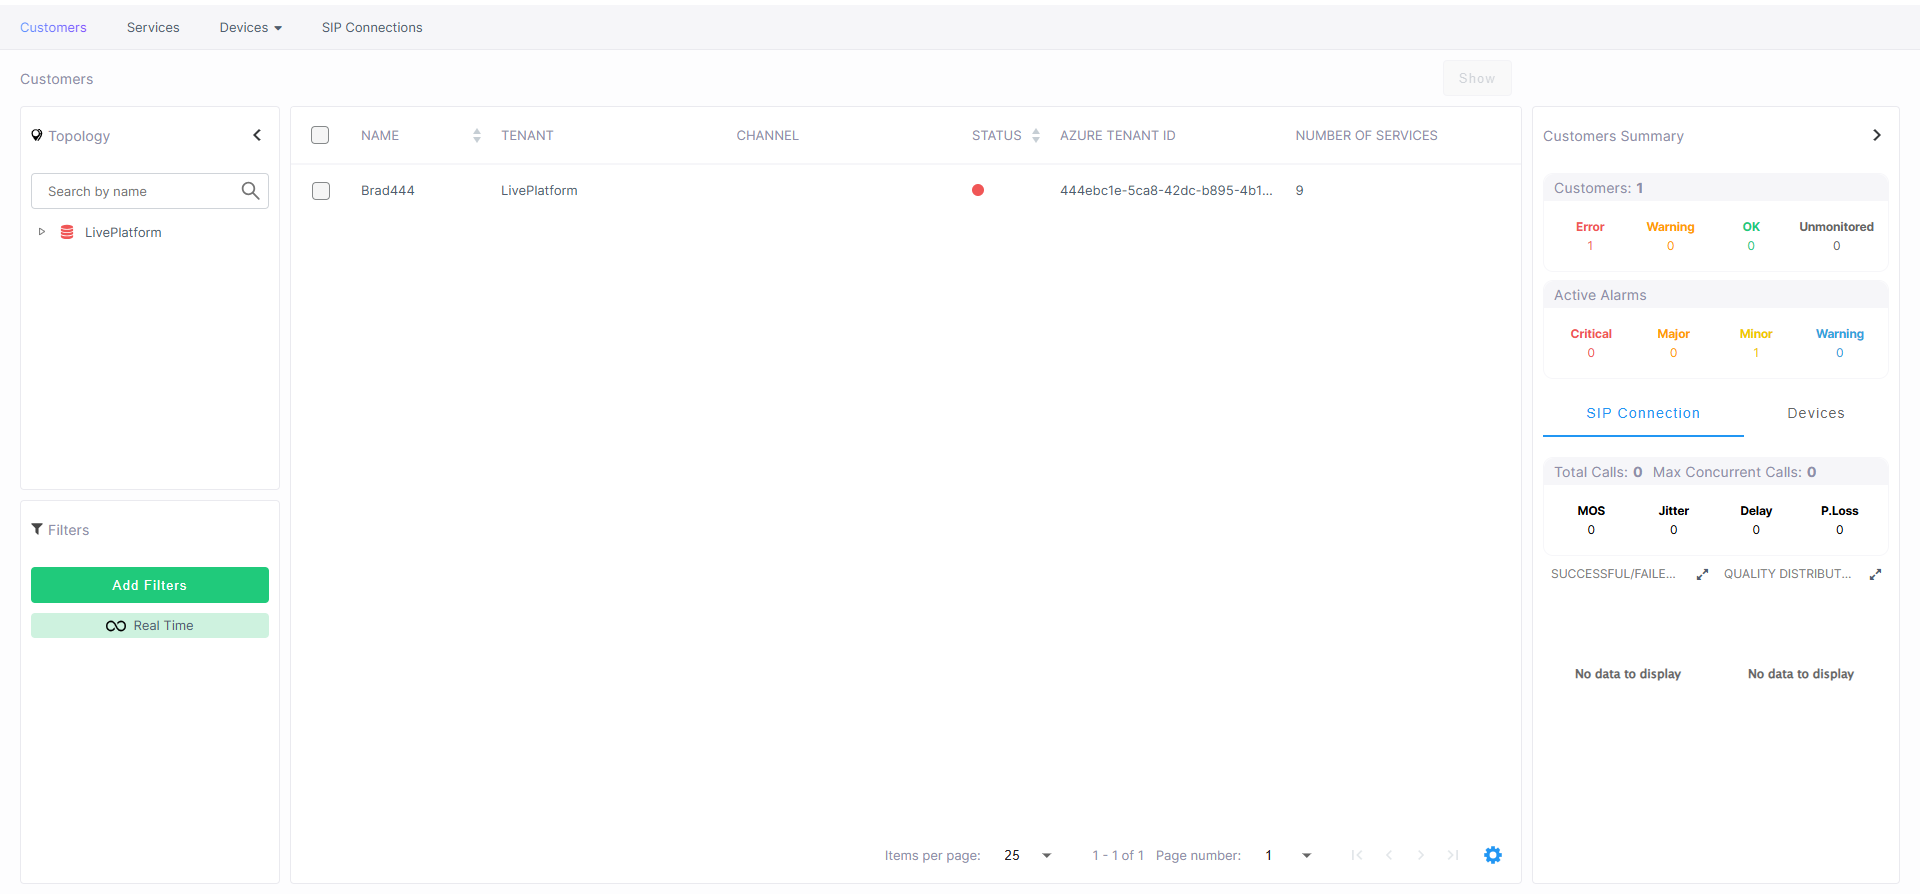The height and width of the screenshot is (894, 1920).
Task: Open the Devices dropdown menu
Action: click(250, 28)
